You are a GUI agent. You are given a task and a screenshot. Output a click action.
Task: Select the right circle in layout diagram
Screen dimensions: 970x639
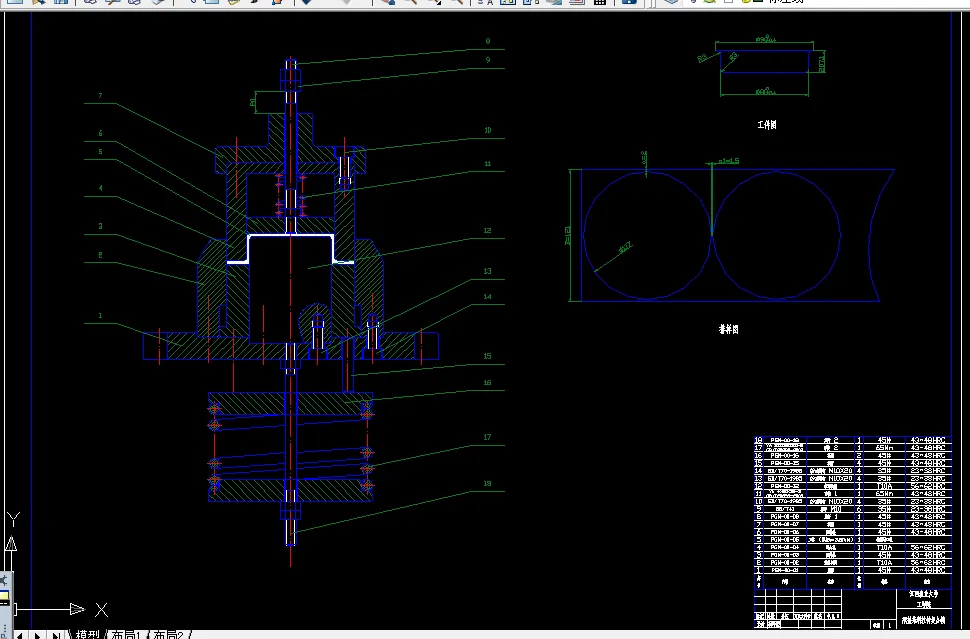[x=776, y=235]
